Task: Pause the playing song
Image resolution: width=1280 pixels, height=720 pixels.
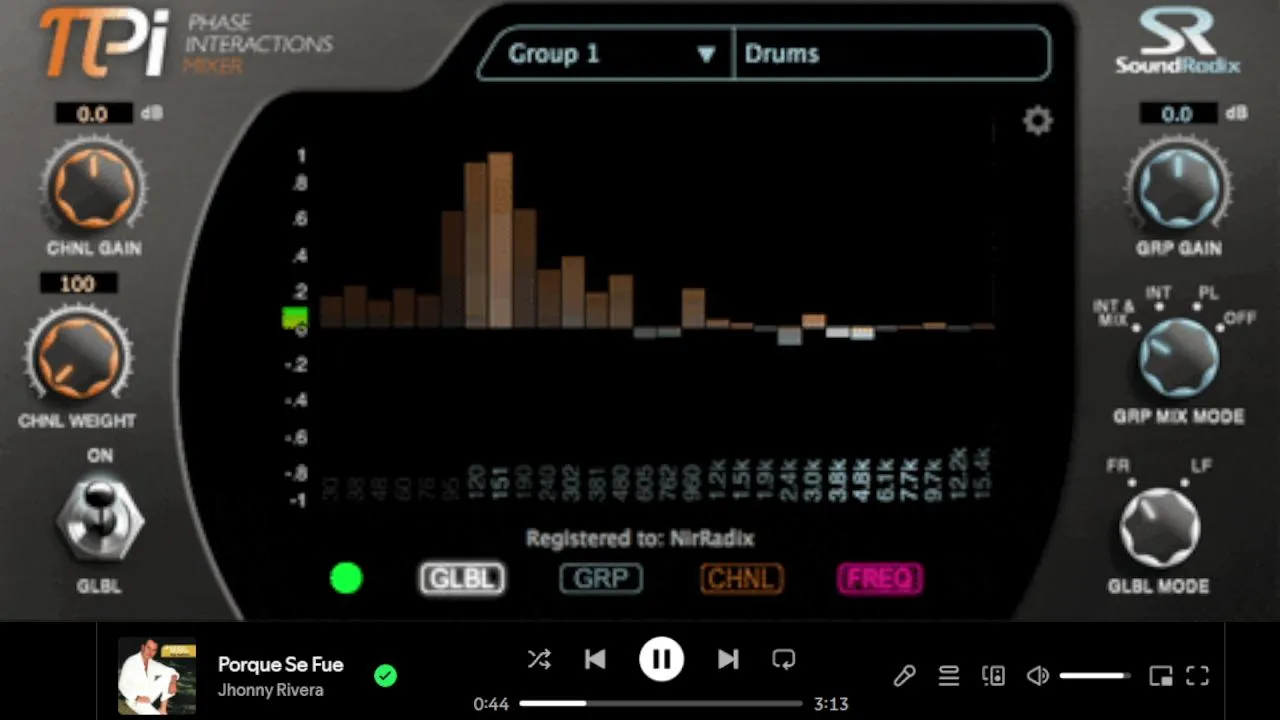Action: coord(661,659)
